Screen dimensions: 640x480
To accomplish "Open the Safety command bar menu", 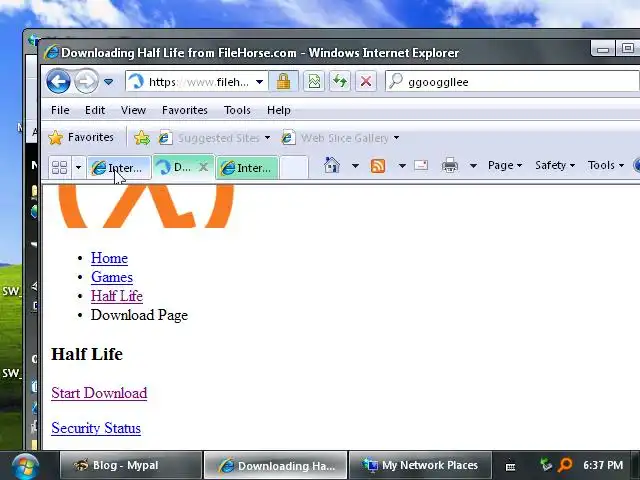I will pos(555,165).
